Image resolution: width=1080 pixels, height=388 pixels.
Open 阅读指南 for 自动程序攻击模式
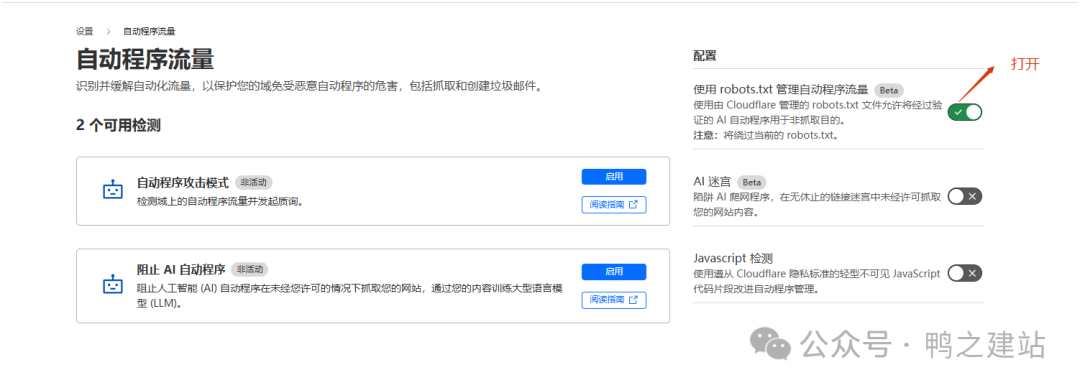coord(614,205)
